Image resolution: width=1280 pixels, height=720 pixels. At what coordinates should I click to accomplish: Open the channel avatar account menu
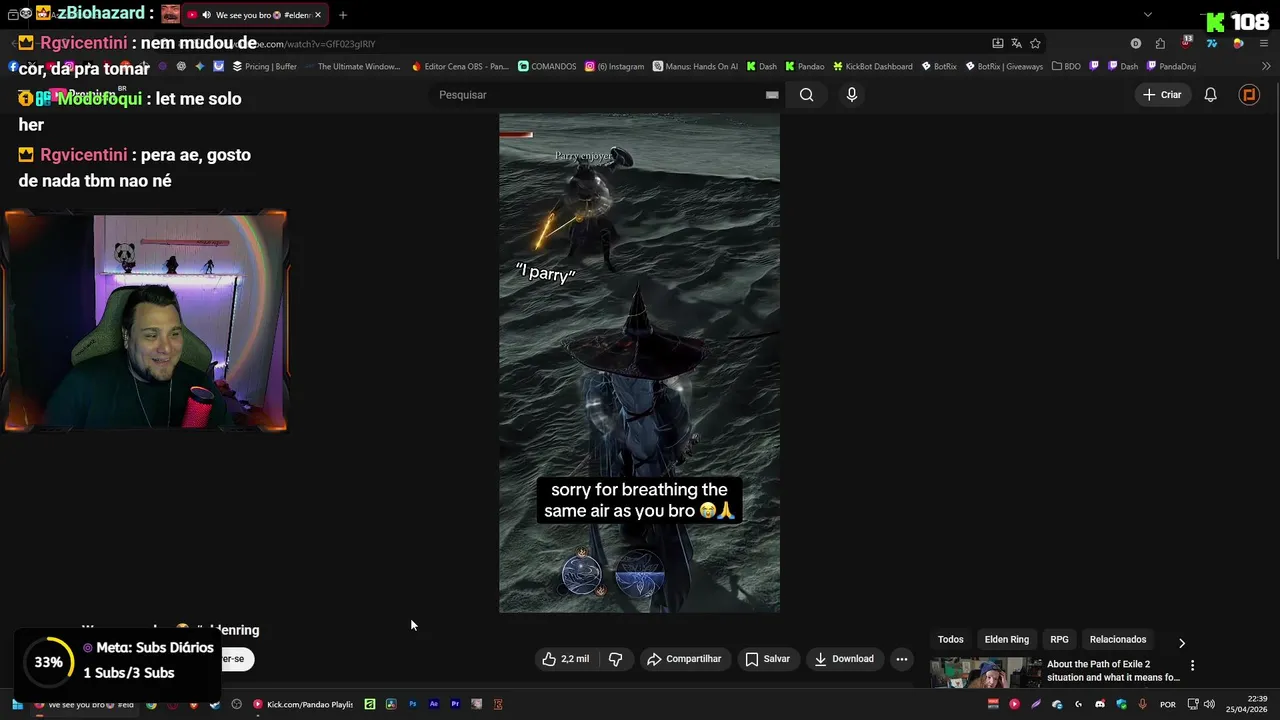pyautogui.click(x=1249, y=95)
